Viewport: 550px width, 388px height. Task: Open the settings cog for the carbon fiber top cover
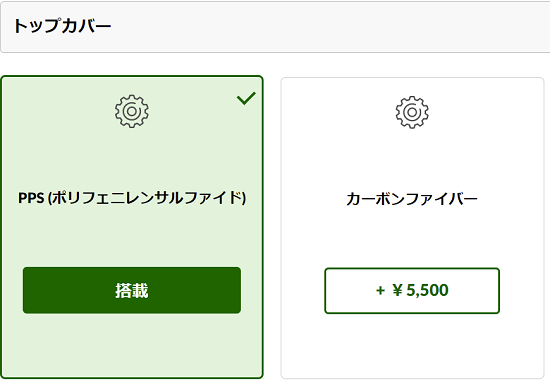tap(412, 112)
